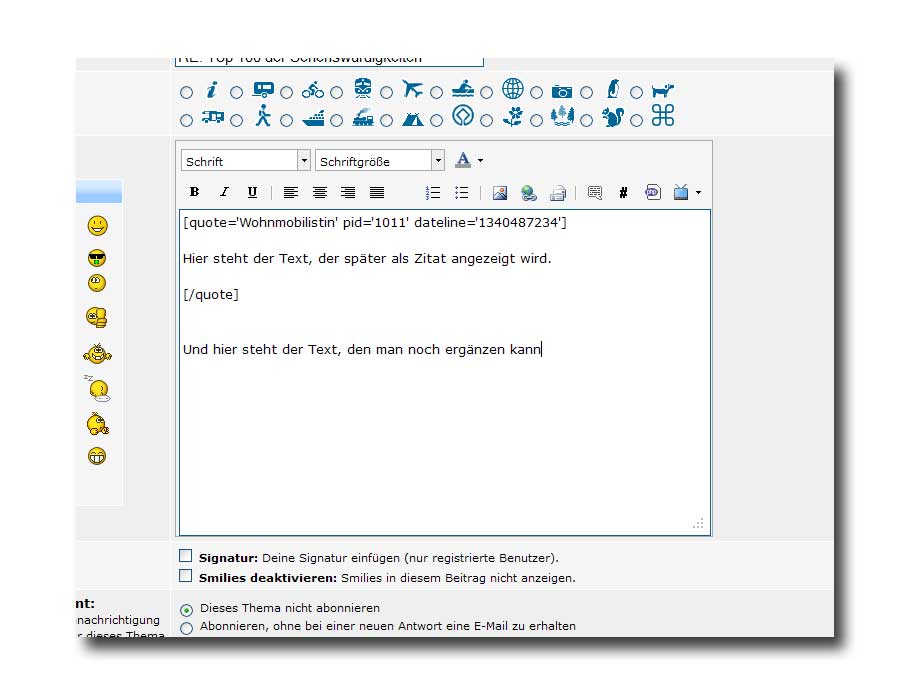Insert a hyperlink with globe icon
Image resolution: width=910 pixels, height=695 pixels.
click(529, 193)
